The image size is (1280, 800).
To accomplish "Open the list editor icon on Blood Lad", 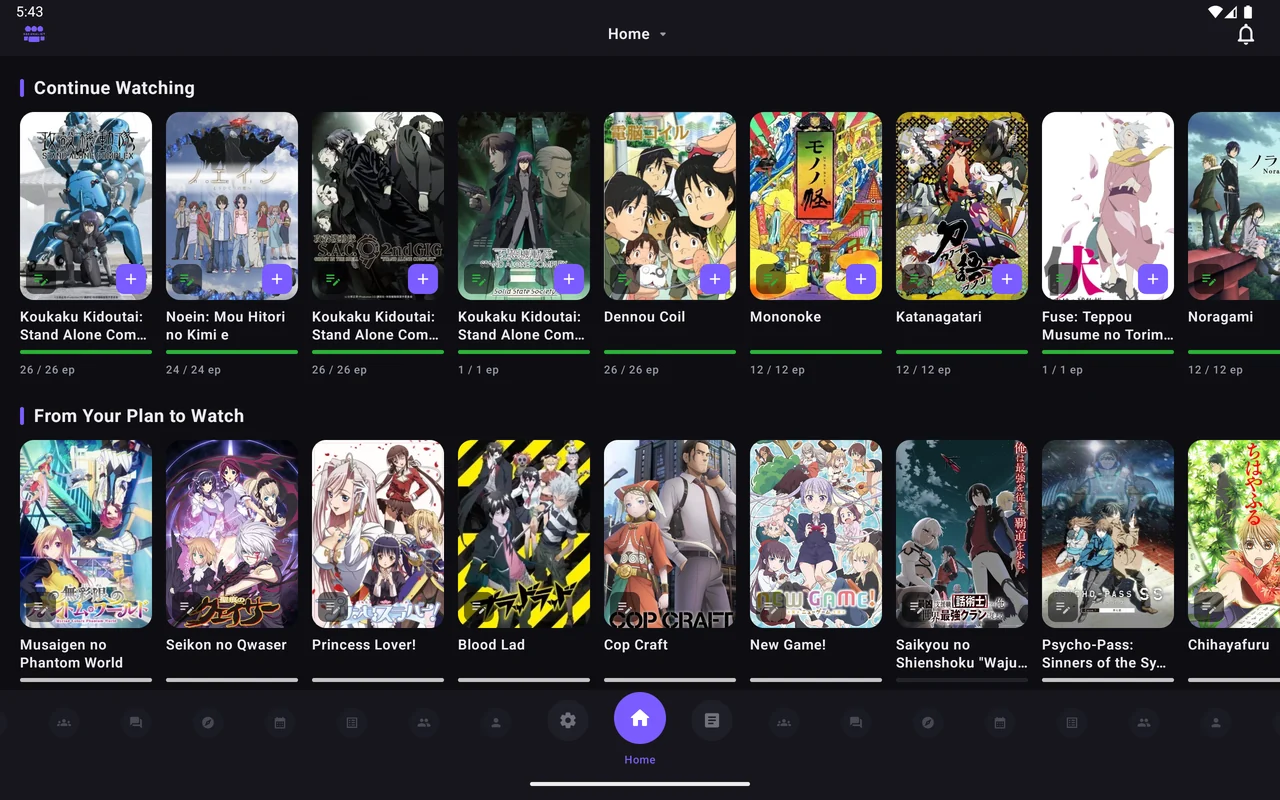I will click(478, 607).
